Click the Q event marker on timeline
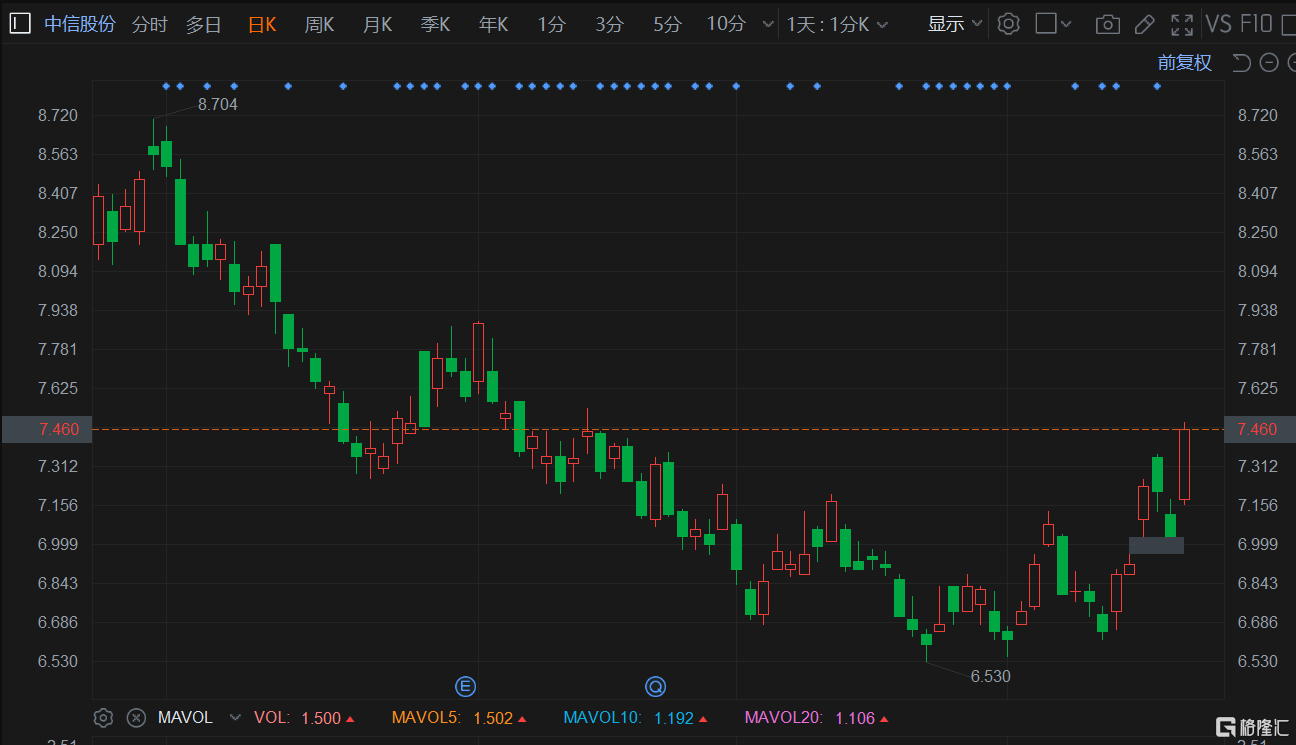This screenshot has height=745, width=1296. [x=655, y=686]
